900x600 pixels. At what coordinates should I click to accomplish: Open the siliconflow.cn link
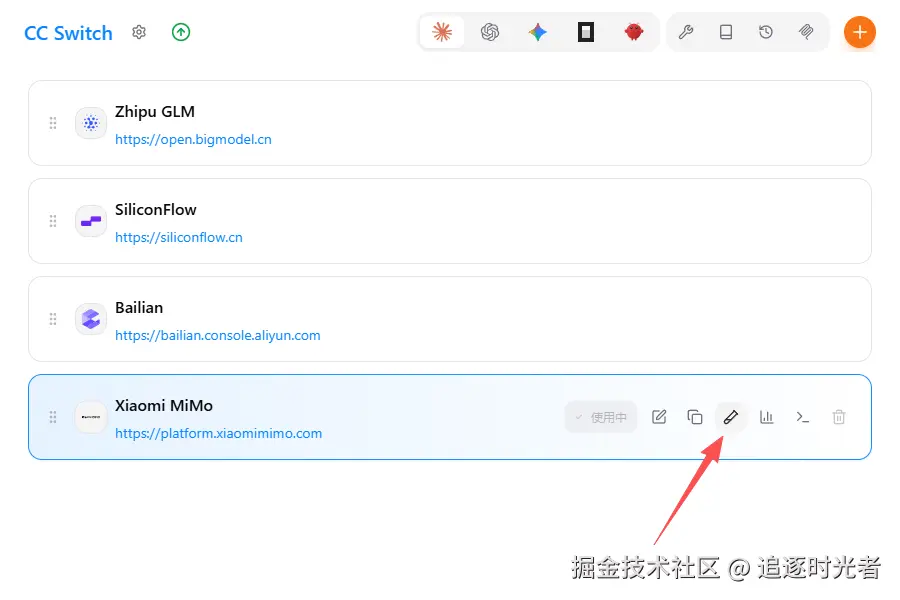pyautogui.click(x=179, y=238)
